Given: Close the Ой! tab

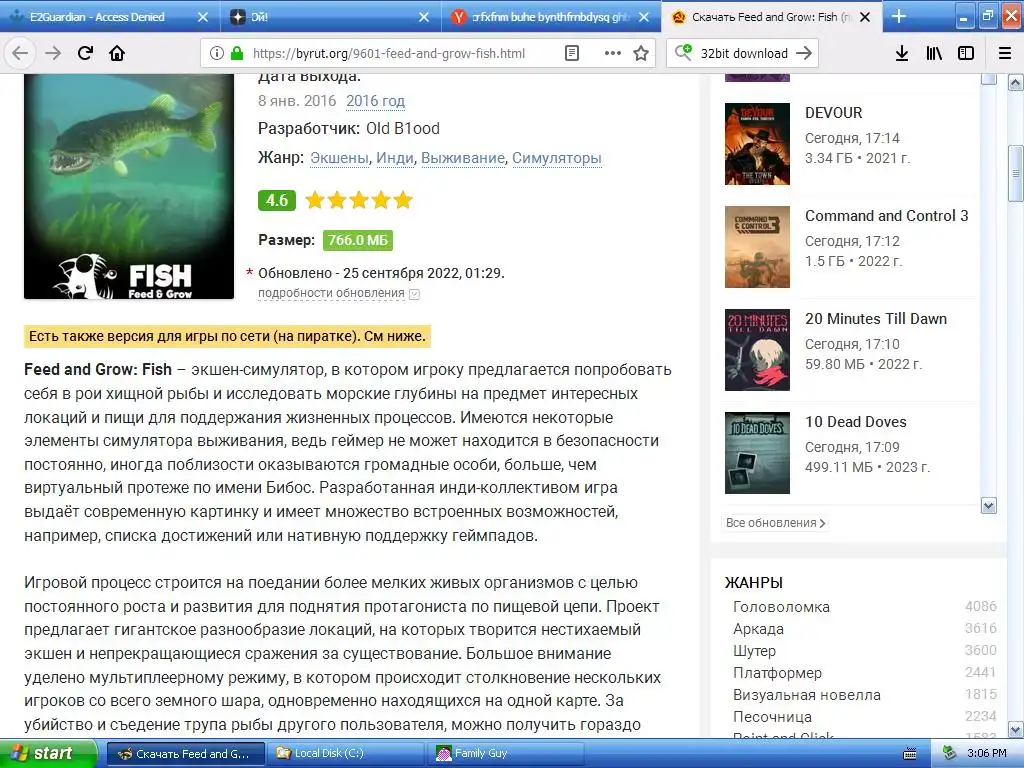Looking at the screenshot, I should tap(424, 17).
